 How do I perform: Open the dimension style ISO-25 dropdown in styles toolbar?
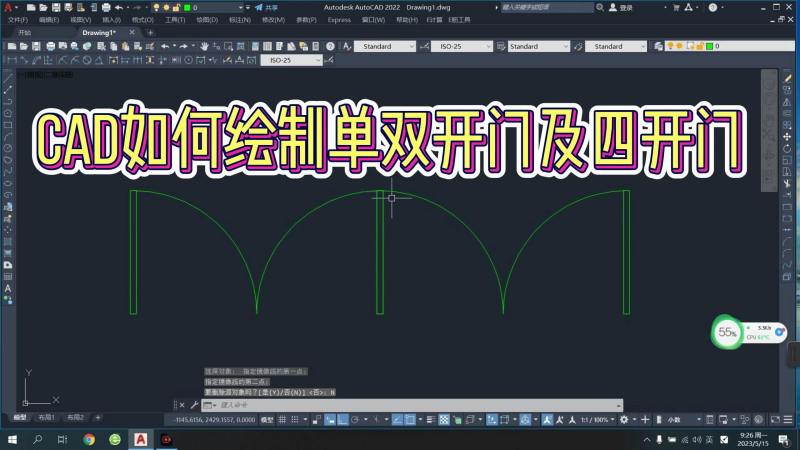point(462,46)
